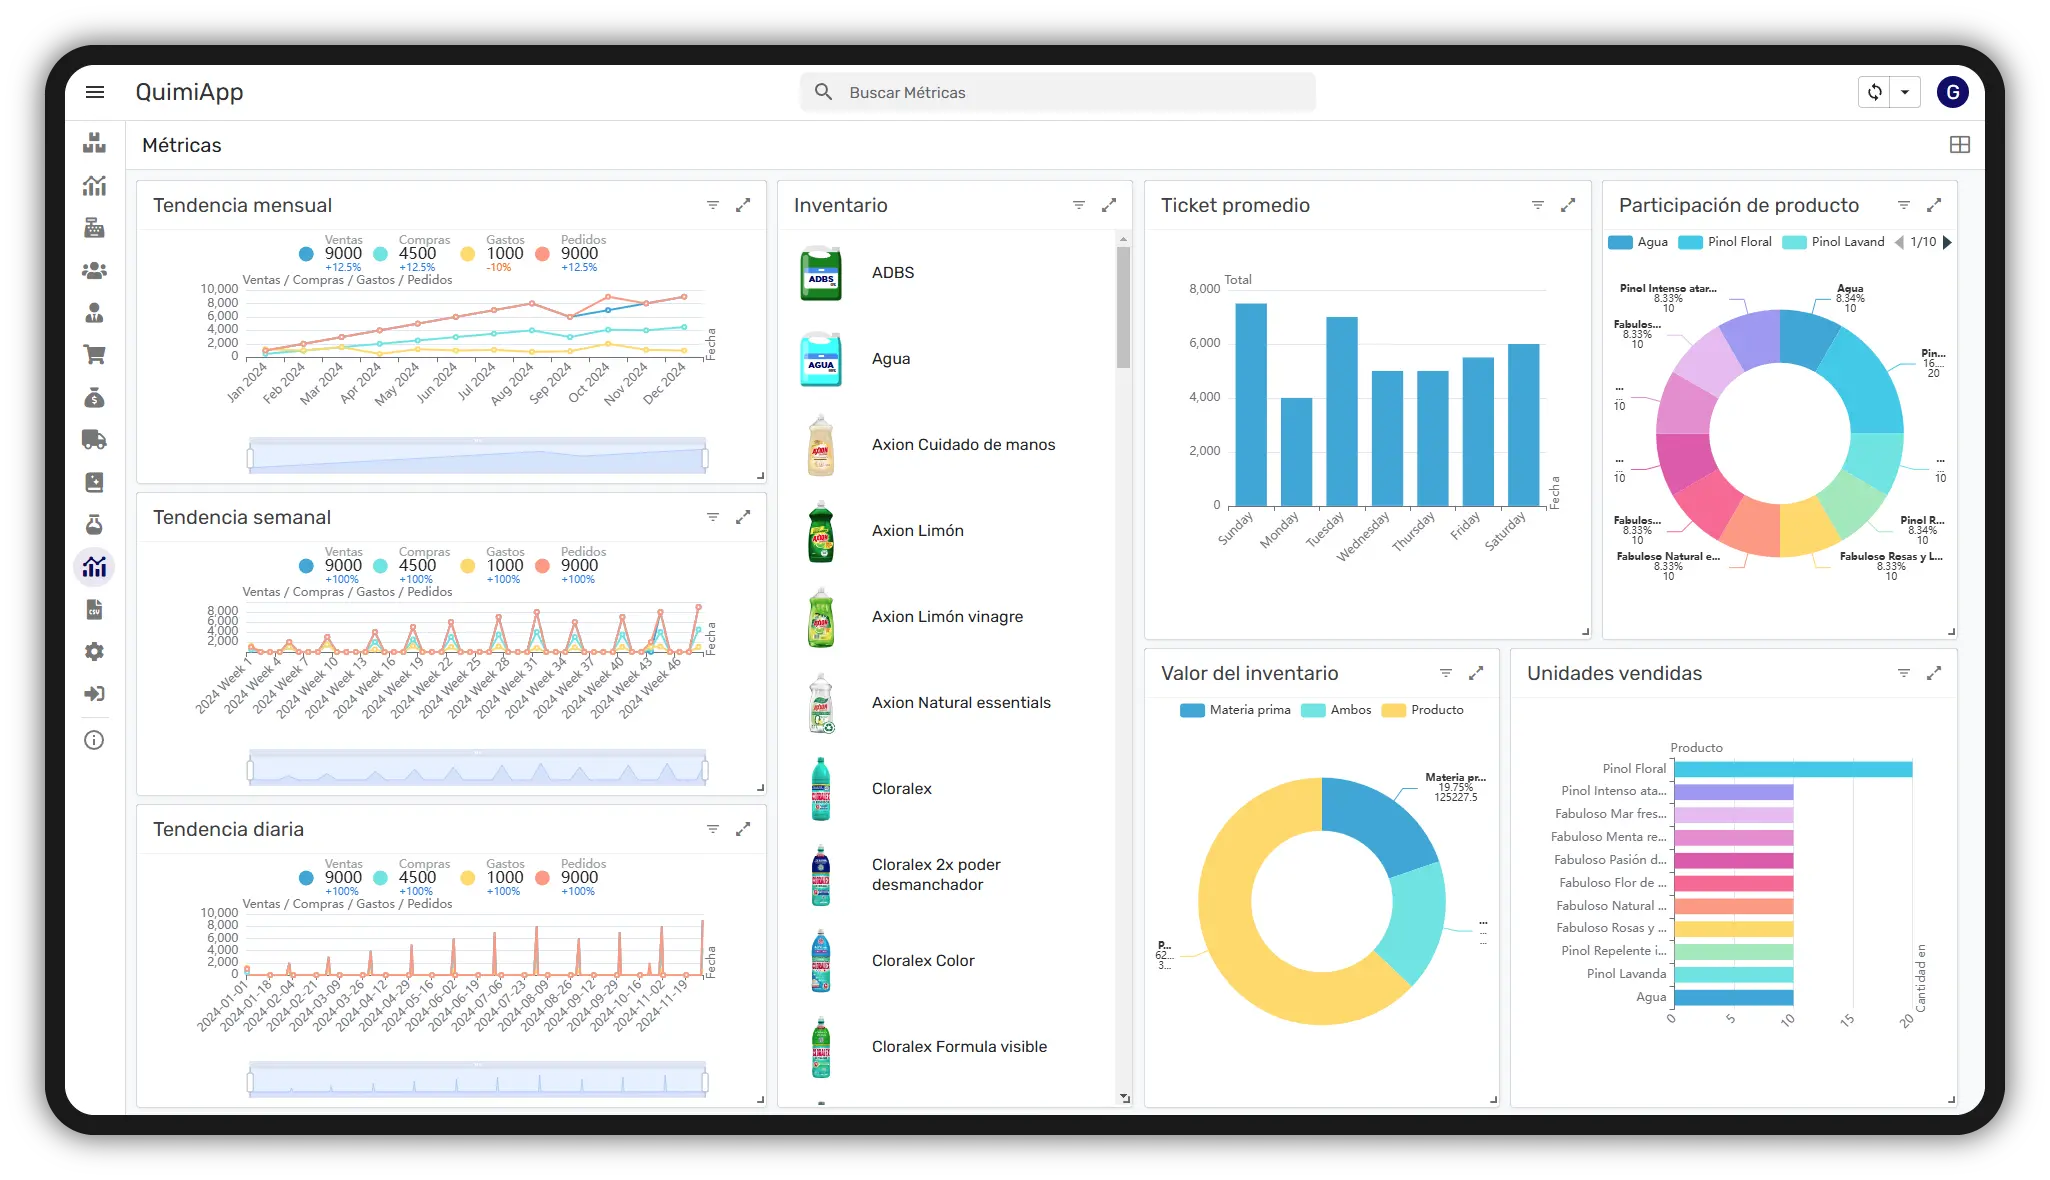Open the filter icon on Unidades vendidas
The height and width of the screenshot is (1180, 2050).
pyautogui.click(x=1904, y=673)
